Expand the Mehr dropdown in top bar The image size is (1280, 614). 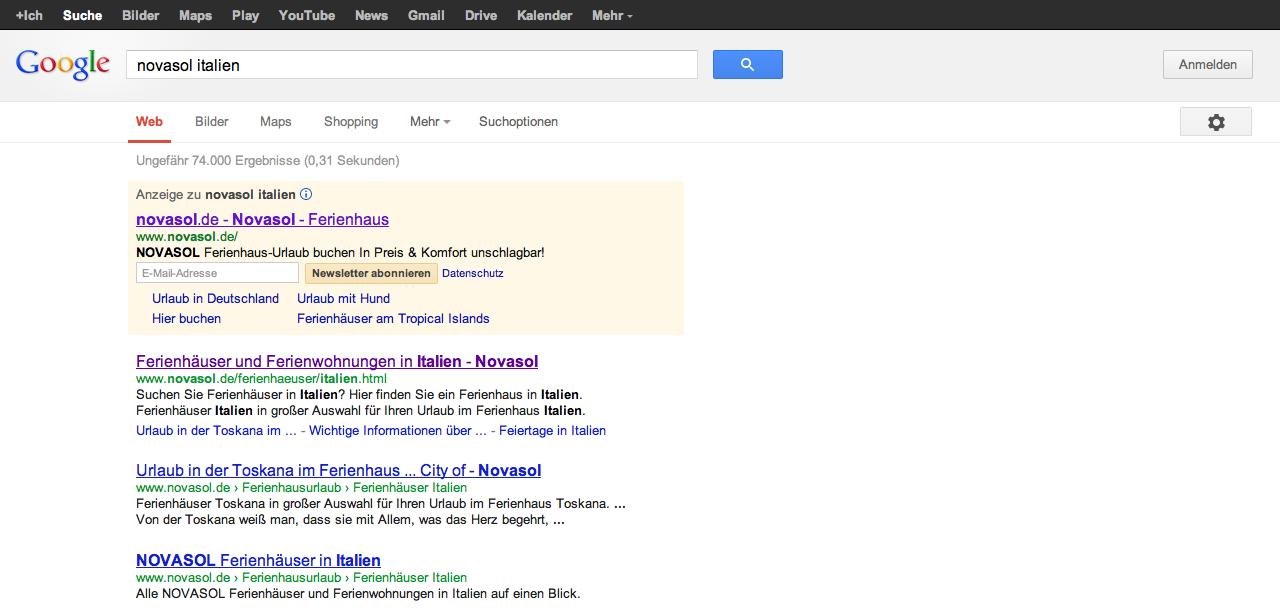612,15
